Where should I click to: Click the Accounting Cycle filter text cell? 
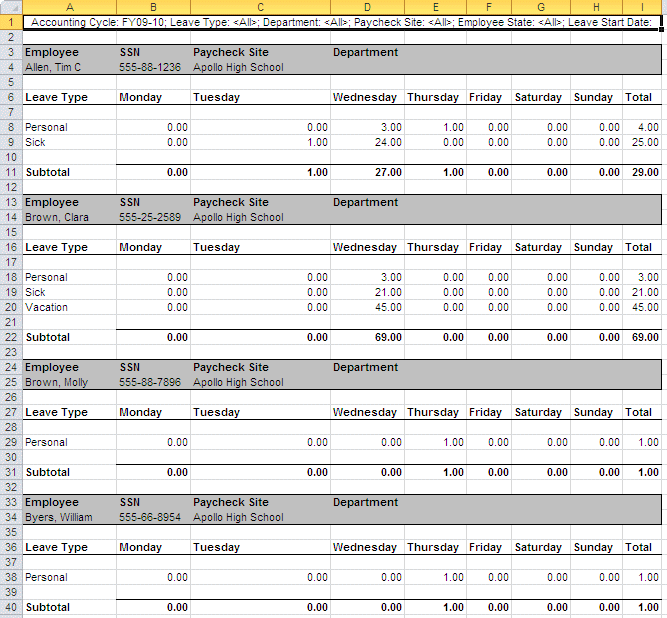click(x=342, y=22)
